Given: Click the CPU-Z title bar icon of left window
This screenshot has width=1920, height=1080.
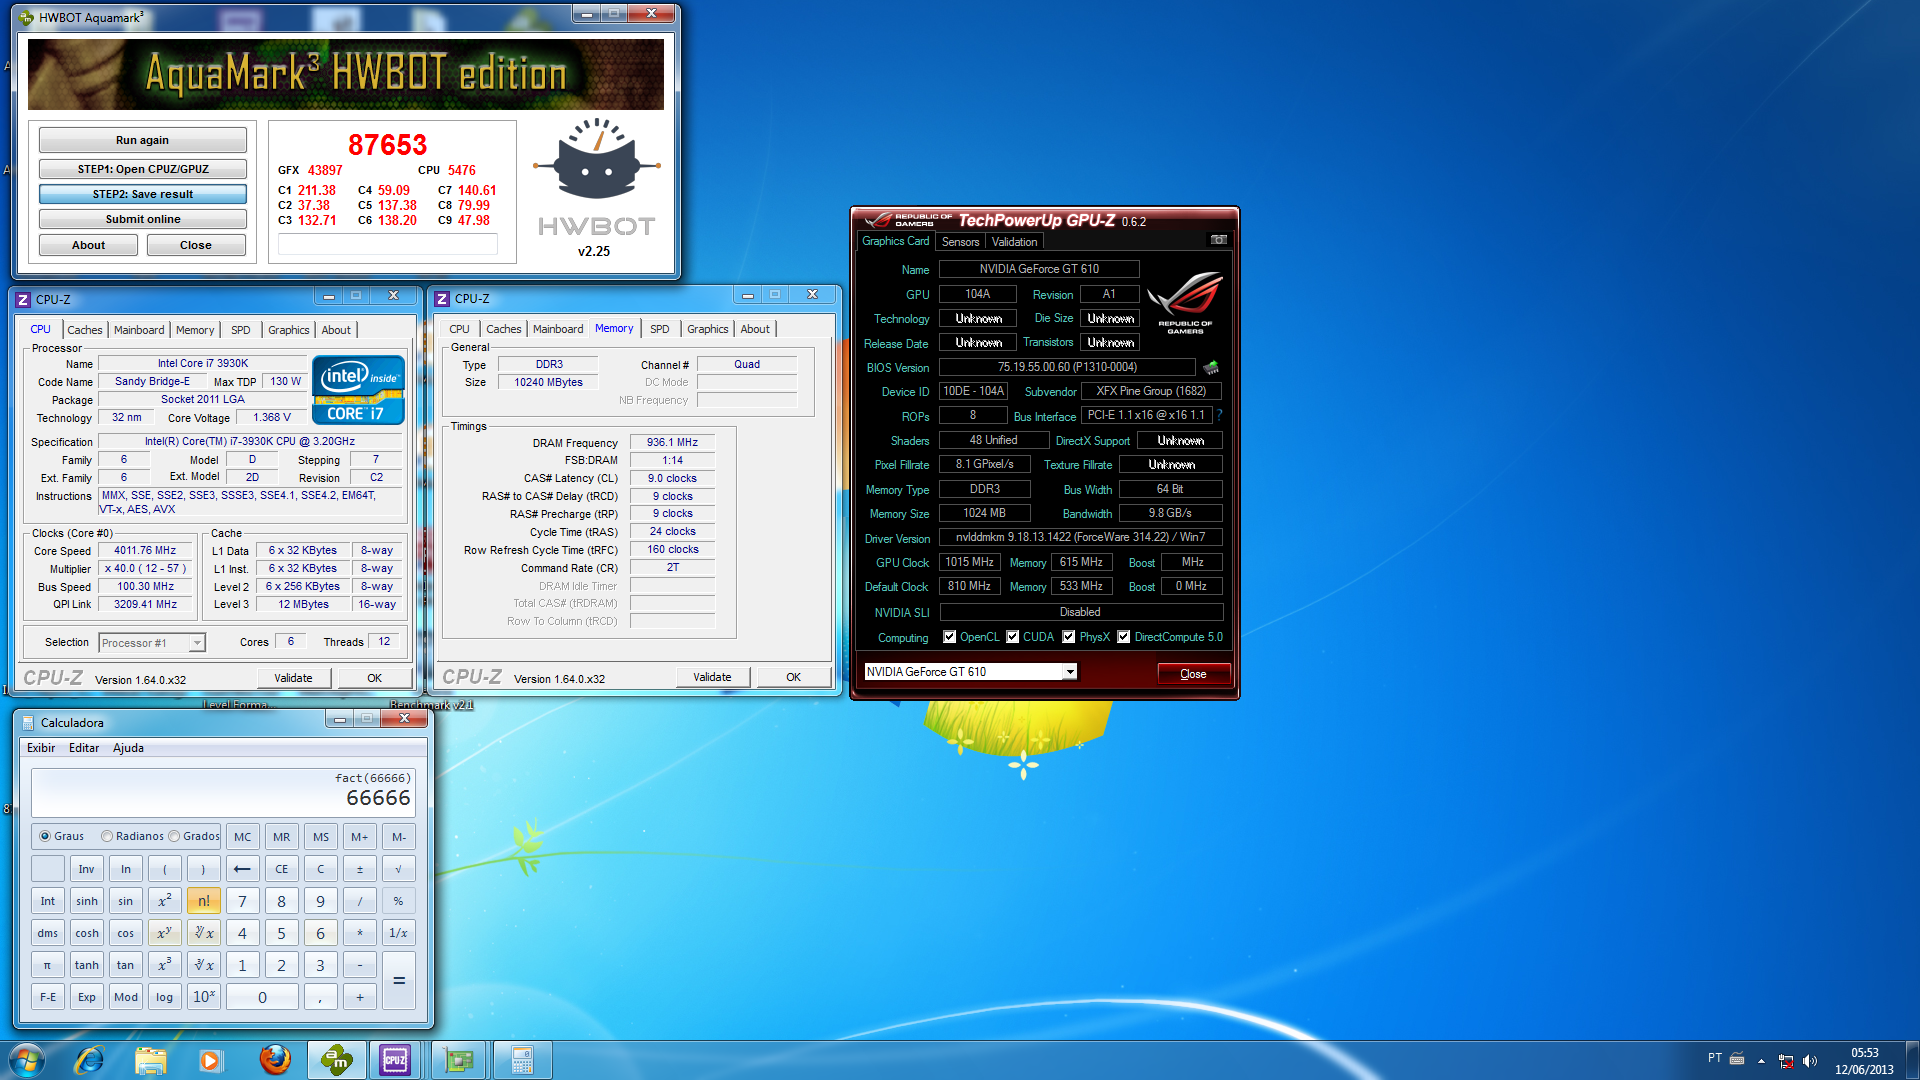Looking at the screenshot, I should (23, 299).
